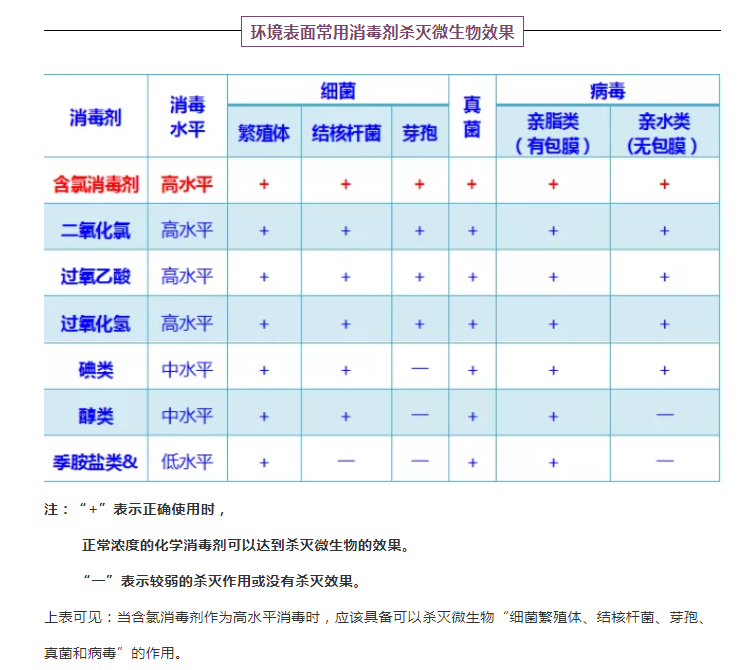This screenshot has height=670, width=747.
Task: Click the title 环境表面常用消毒剂杀灭微生物效果
Action: tap(382, 32)
